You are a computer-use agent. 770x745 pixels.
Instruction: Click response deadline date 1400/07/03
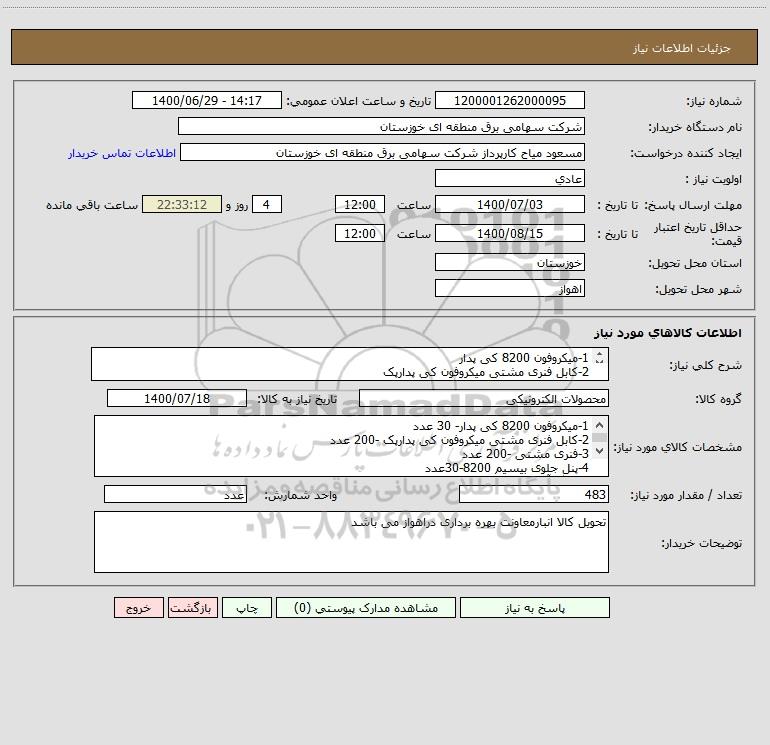pyautogui.click(x=510, y=204)
